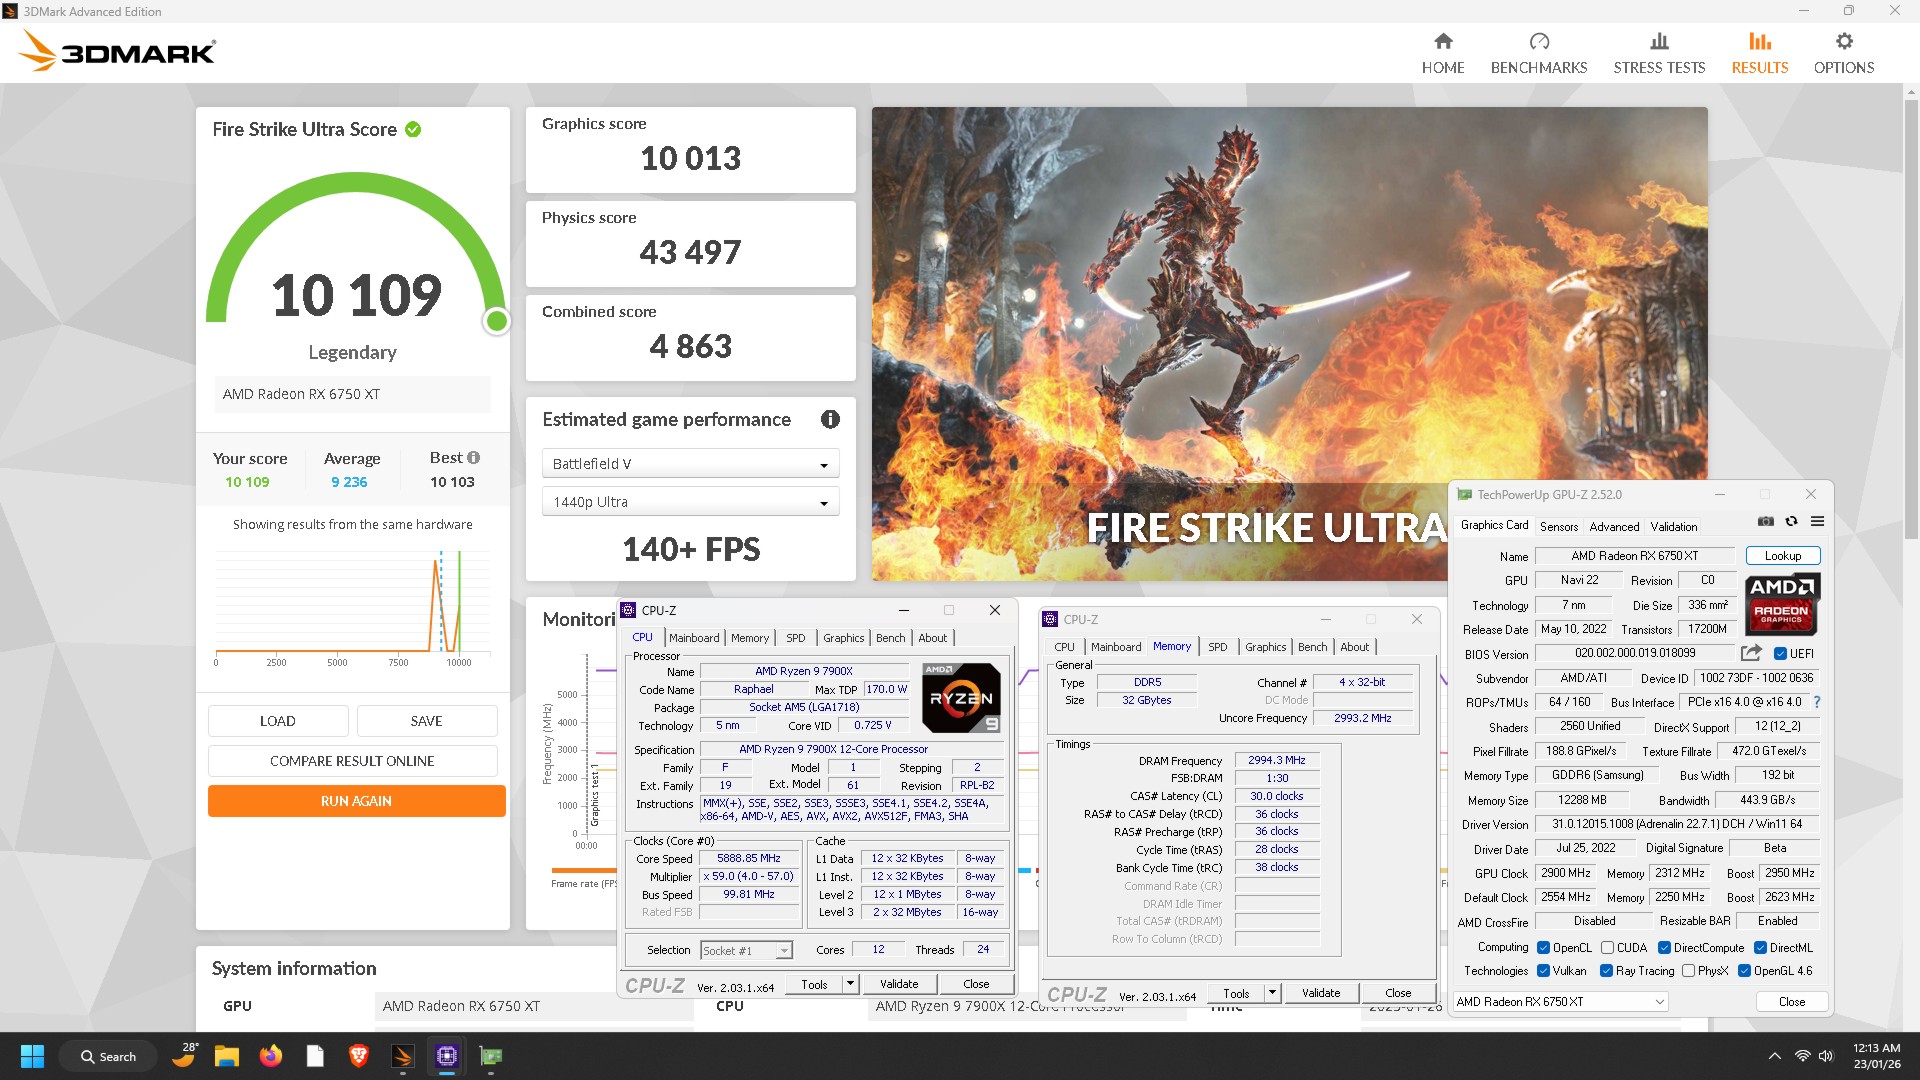Open 3DMark Options gear
This screenshot has width=1920, height=1080.
(x=1843, y=53)
